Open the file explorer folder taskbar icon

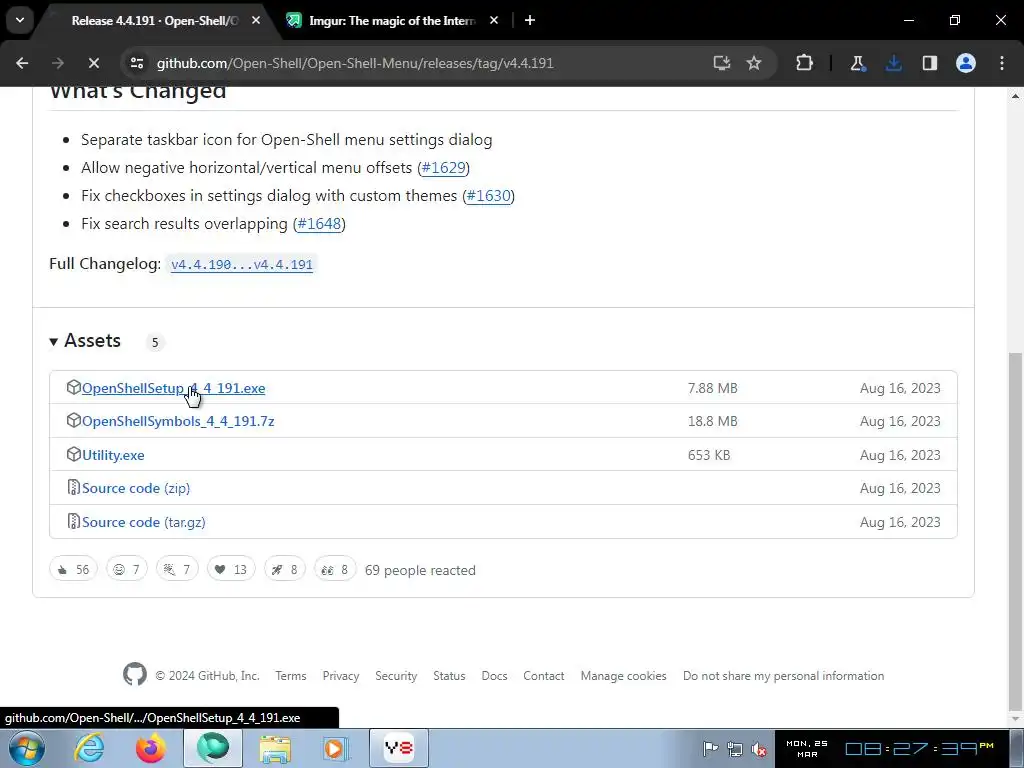tap(275, 748)
